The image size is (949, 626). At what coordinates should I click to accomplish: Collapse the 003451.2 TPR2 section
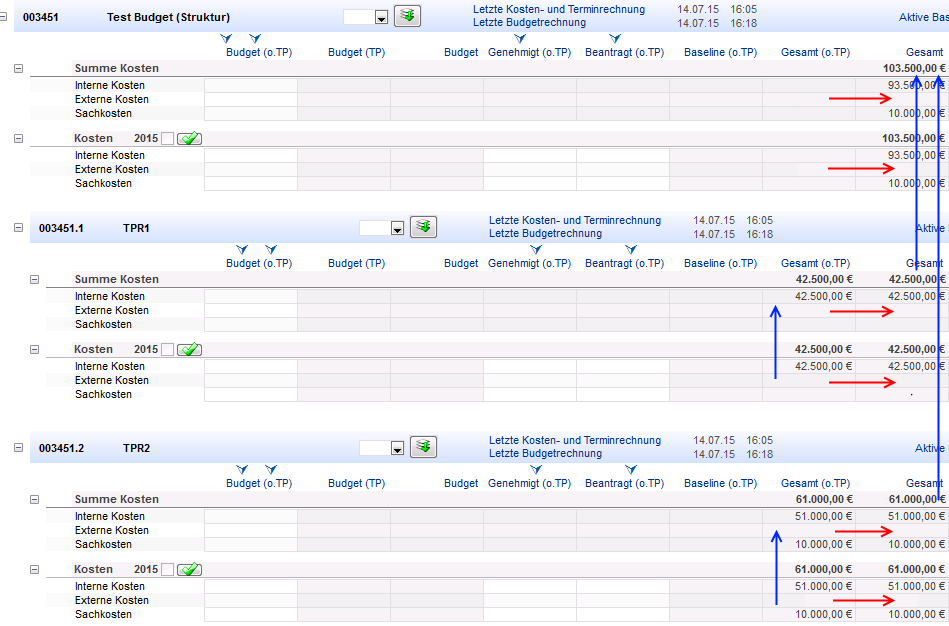coord(18,447)
